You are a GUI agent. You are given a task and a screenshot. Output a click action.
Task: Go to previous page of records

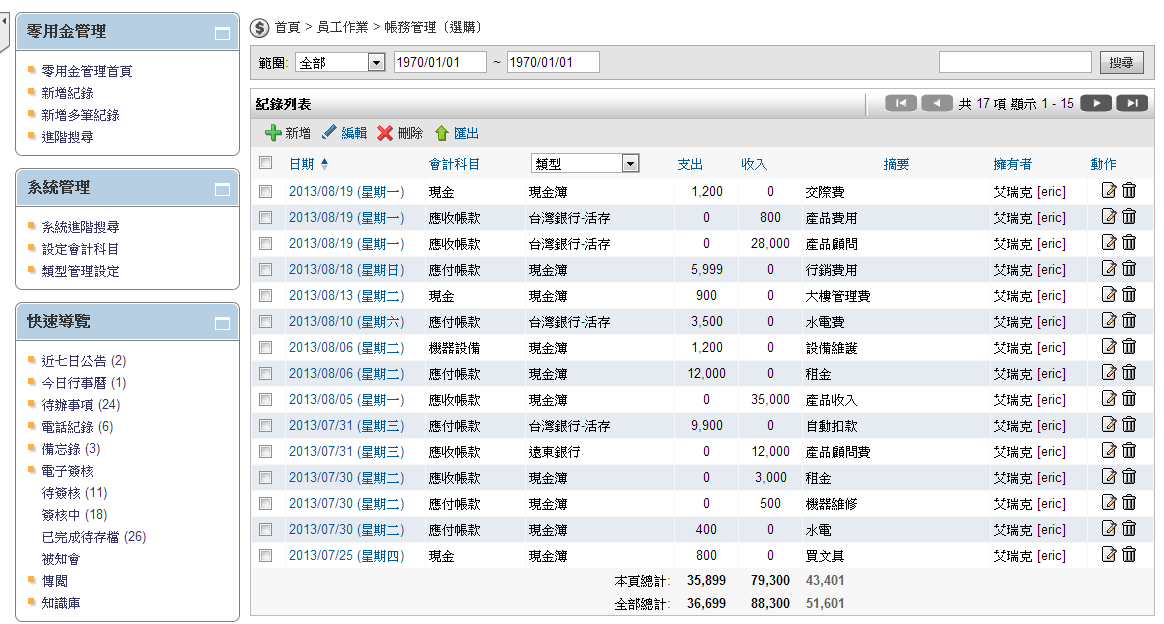936,103
